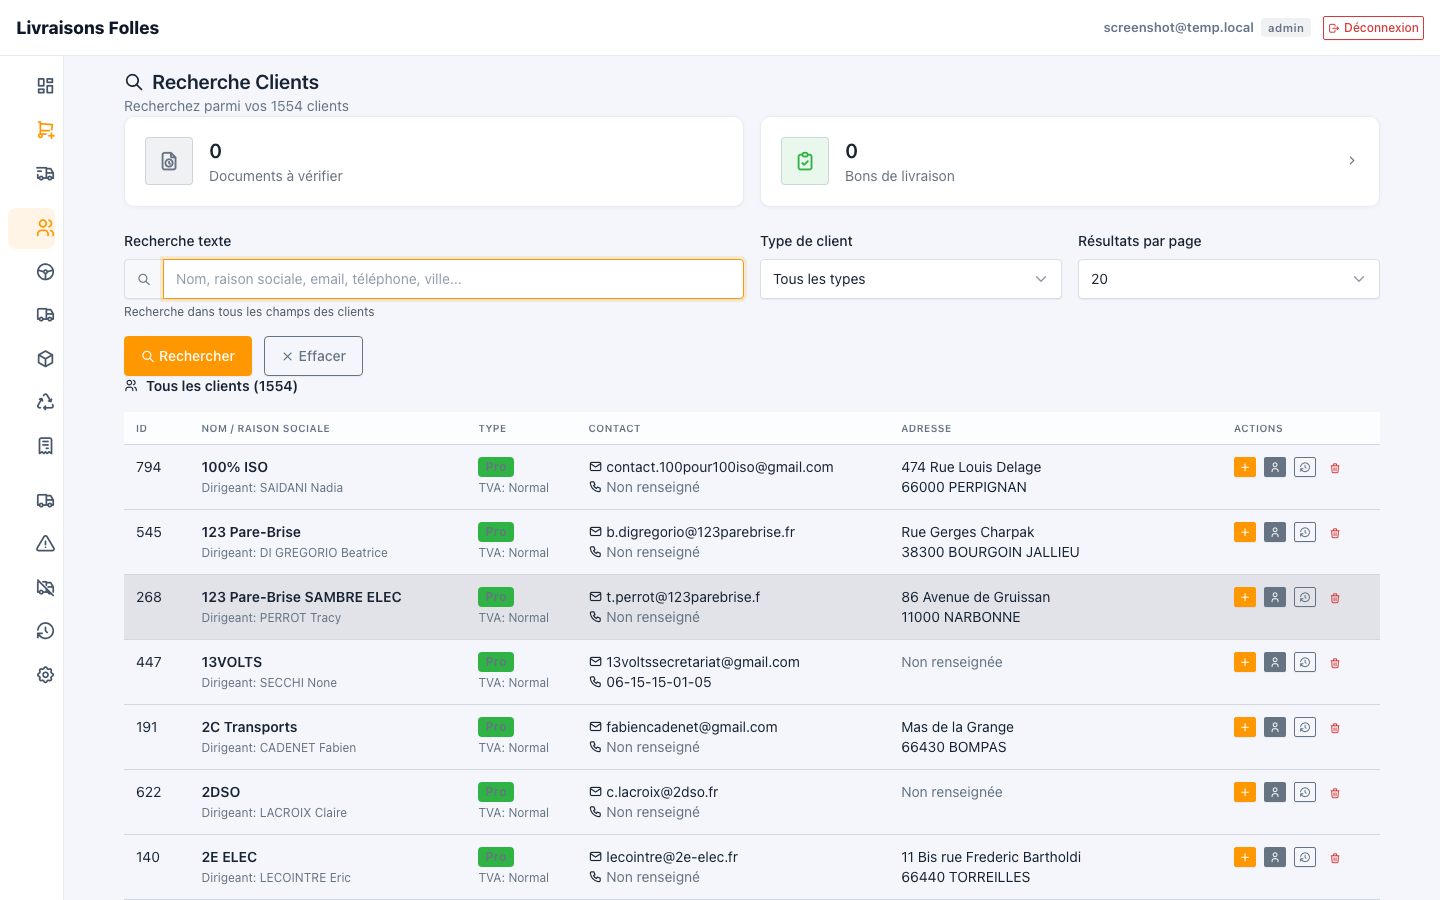
Task: Click address 86 Avenue de Gruissan
Action: click(x=976, y=597)
